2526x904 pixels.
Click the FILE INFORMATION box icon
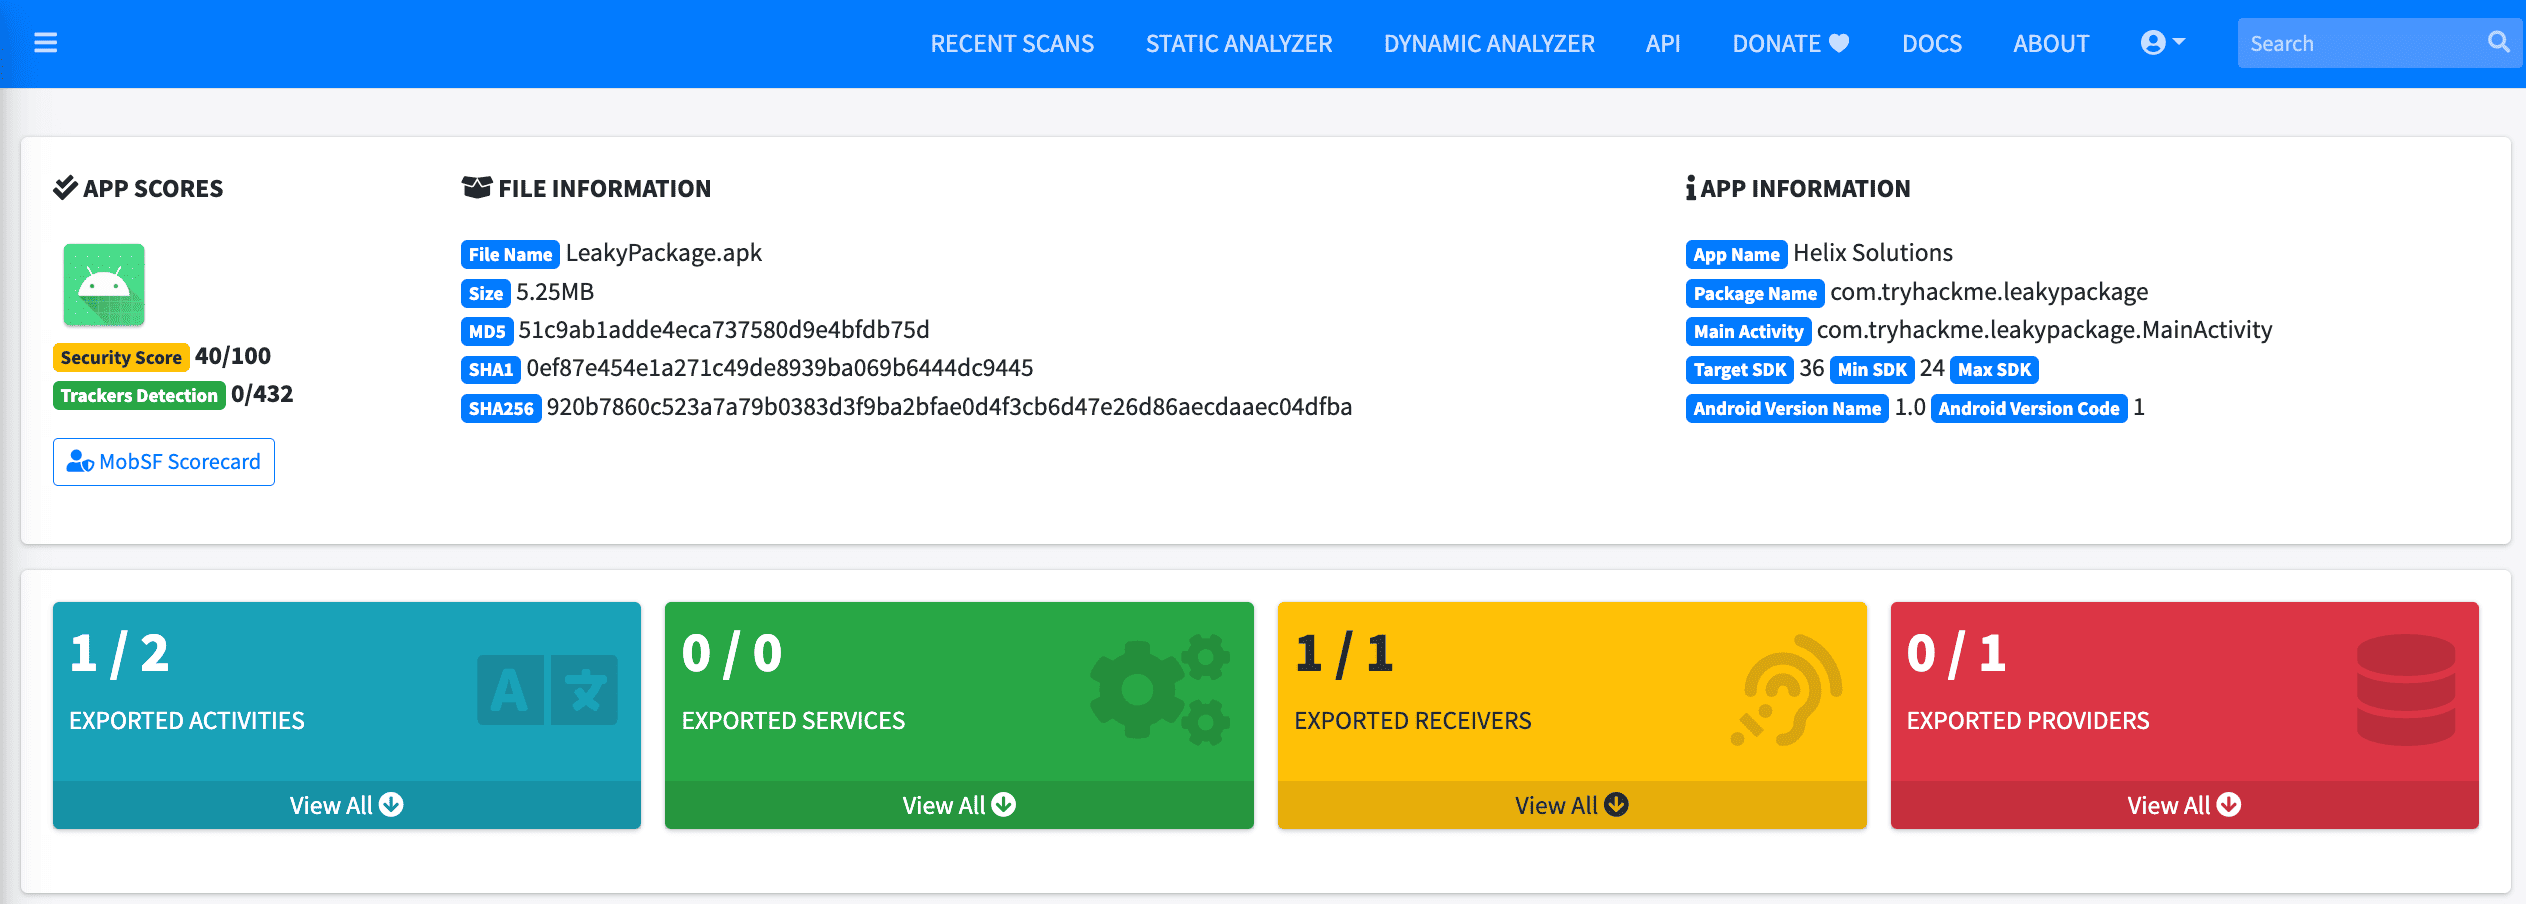477,187
